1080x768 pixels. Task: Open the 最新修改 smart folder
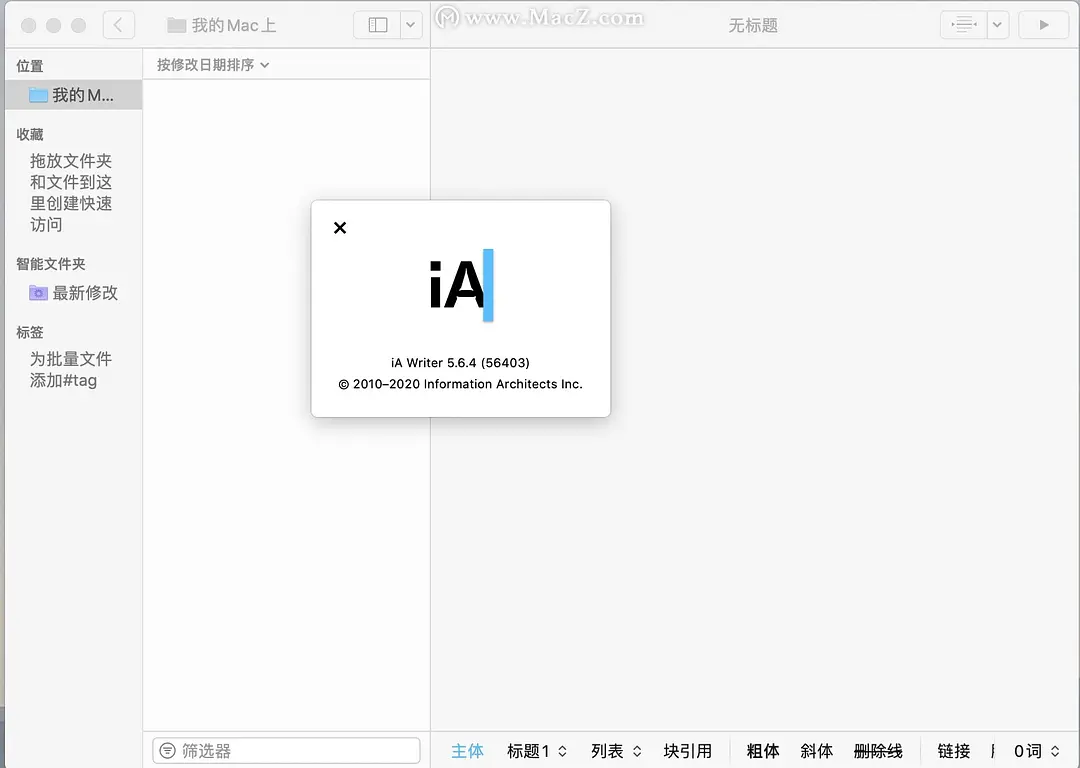74,293
